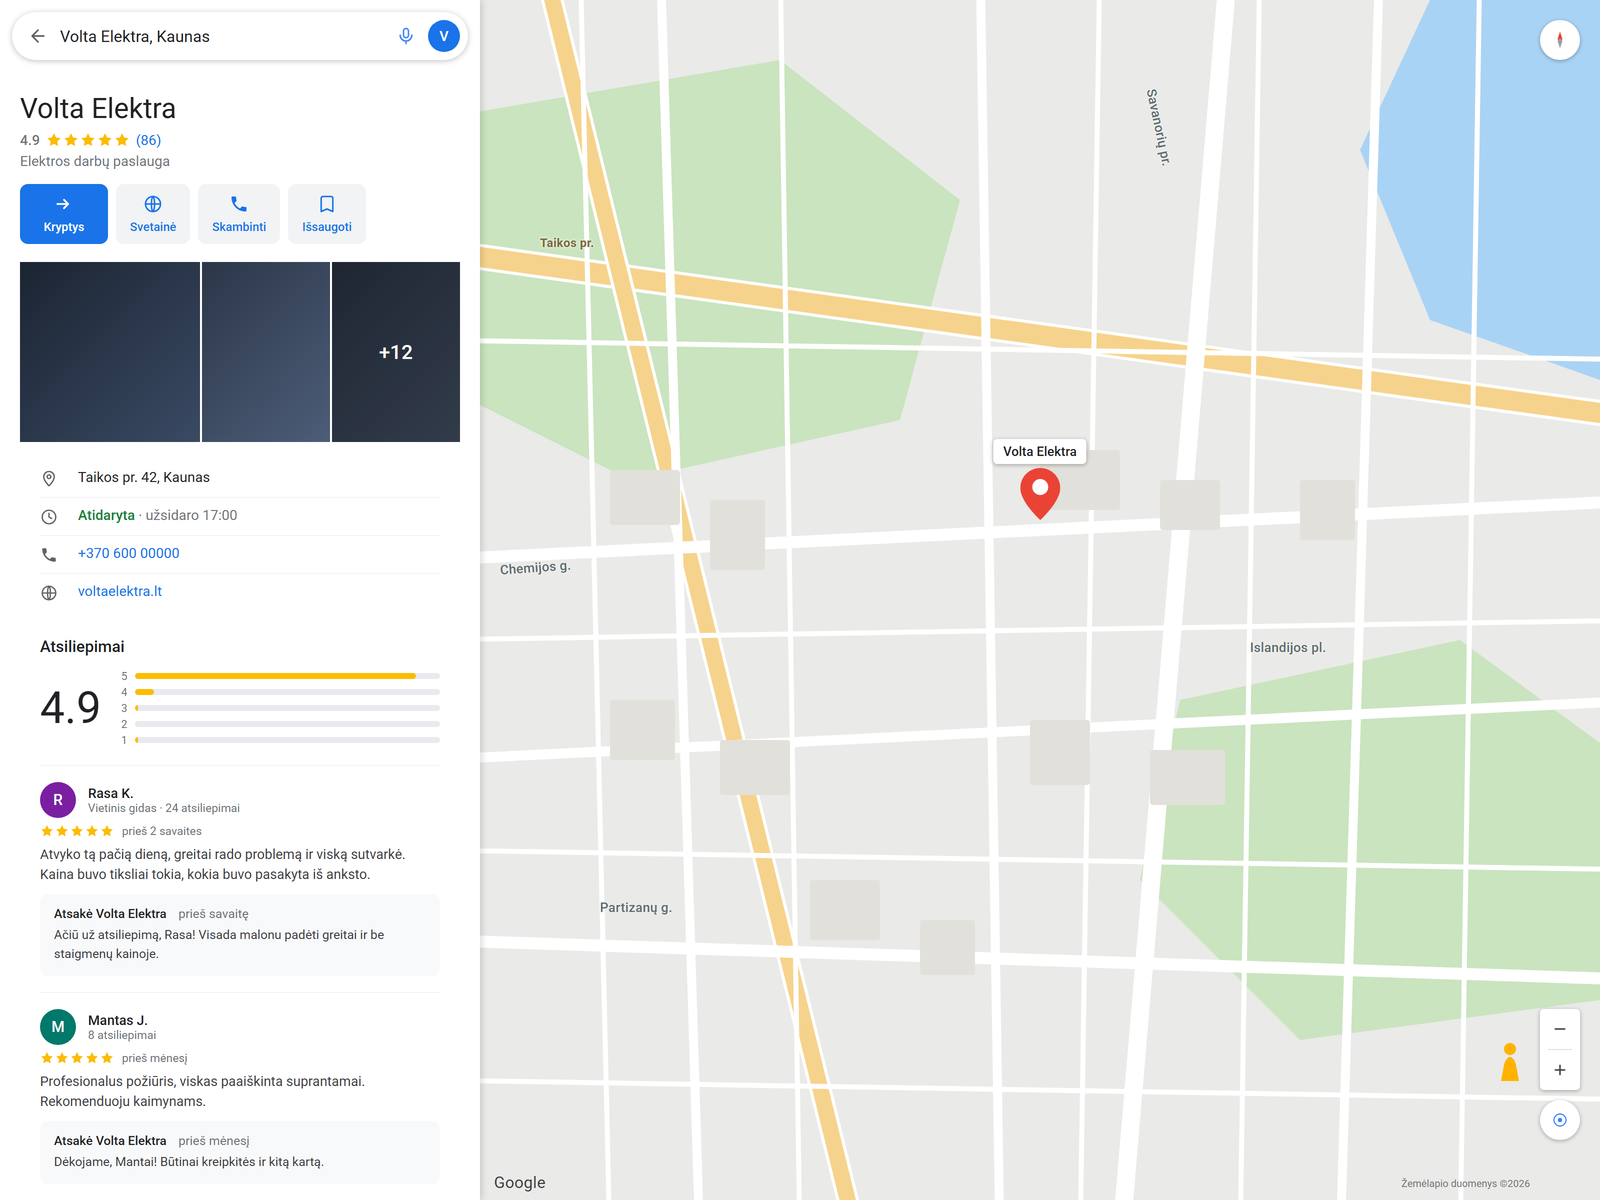The height and width of the screenshot is (1200, 1600).
Task: Open the second business photo
Action: point(266,352)
